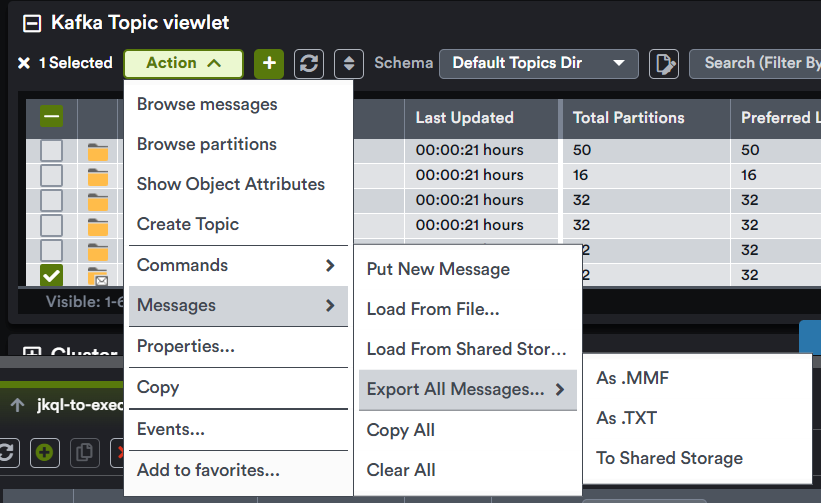Click the copy pages icon in bottom toolbar
This screenshot has height=503, width=821.
click(x=84, y=452)
